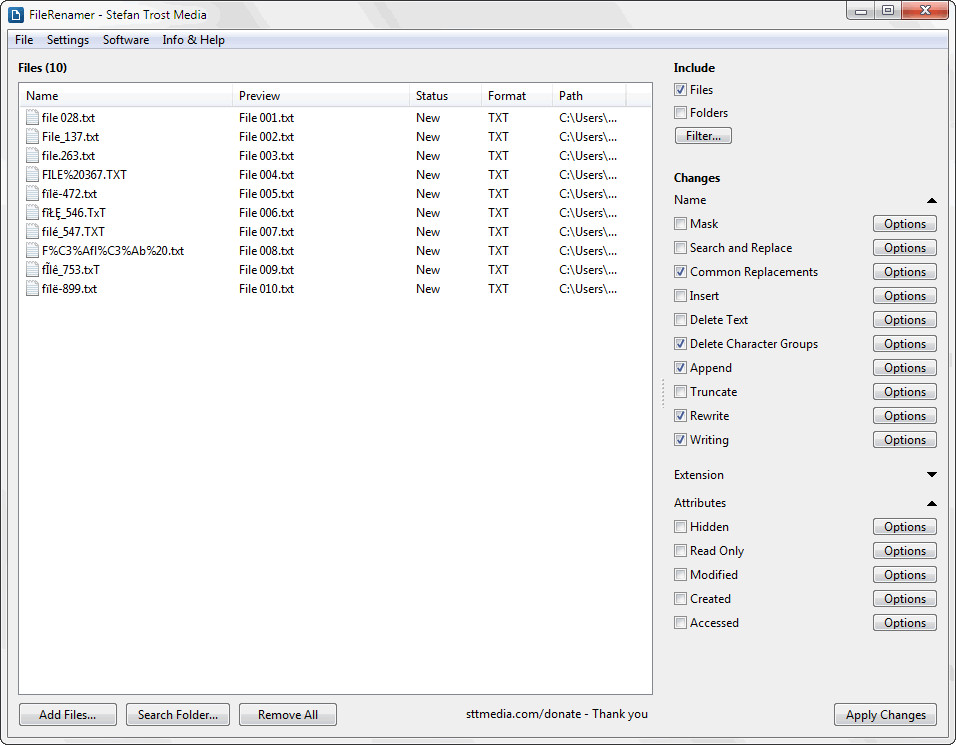Enable the Delete Text checkbox
The height and width of the screenshot is (745, 956).
tap(680, 319)
